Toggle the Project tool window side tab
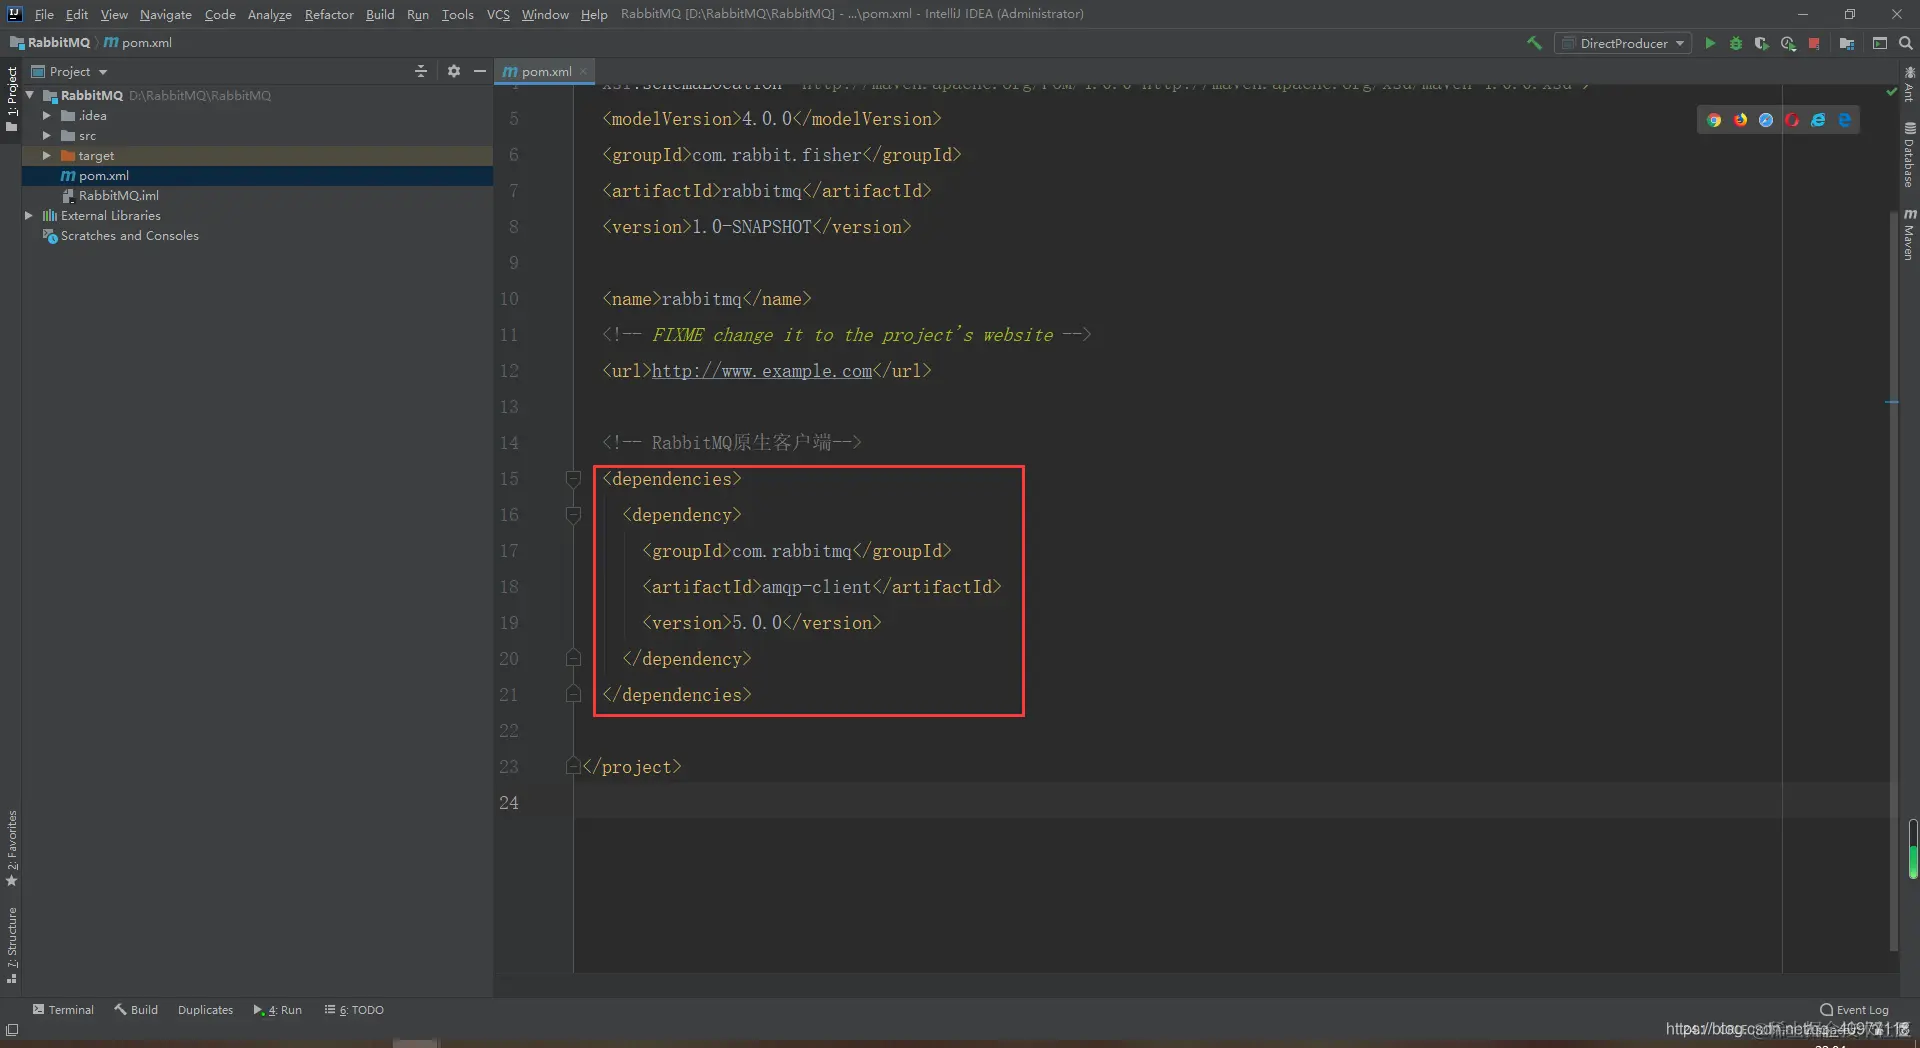The height and width of the screenshot is (1048, 1920). (12, 98)
